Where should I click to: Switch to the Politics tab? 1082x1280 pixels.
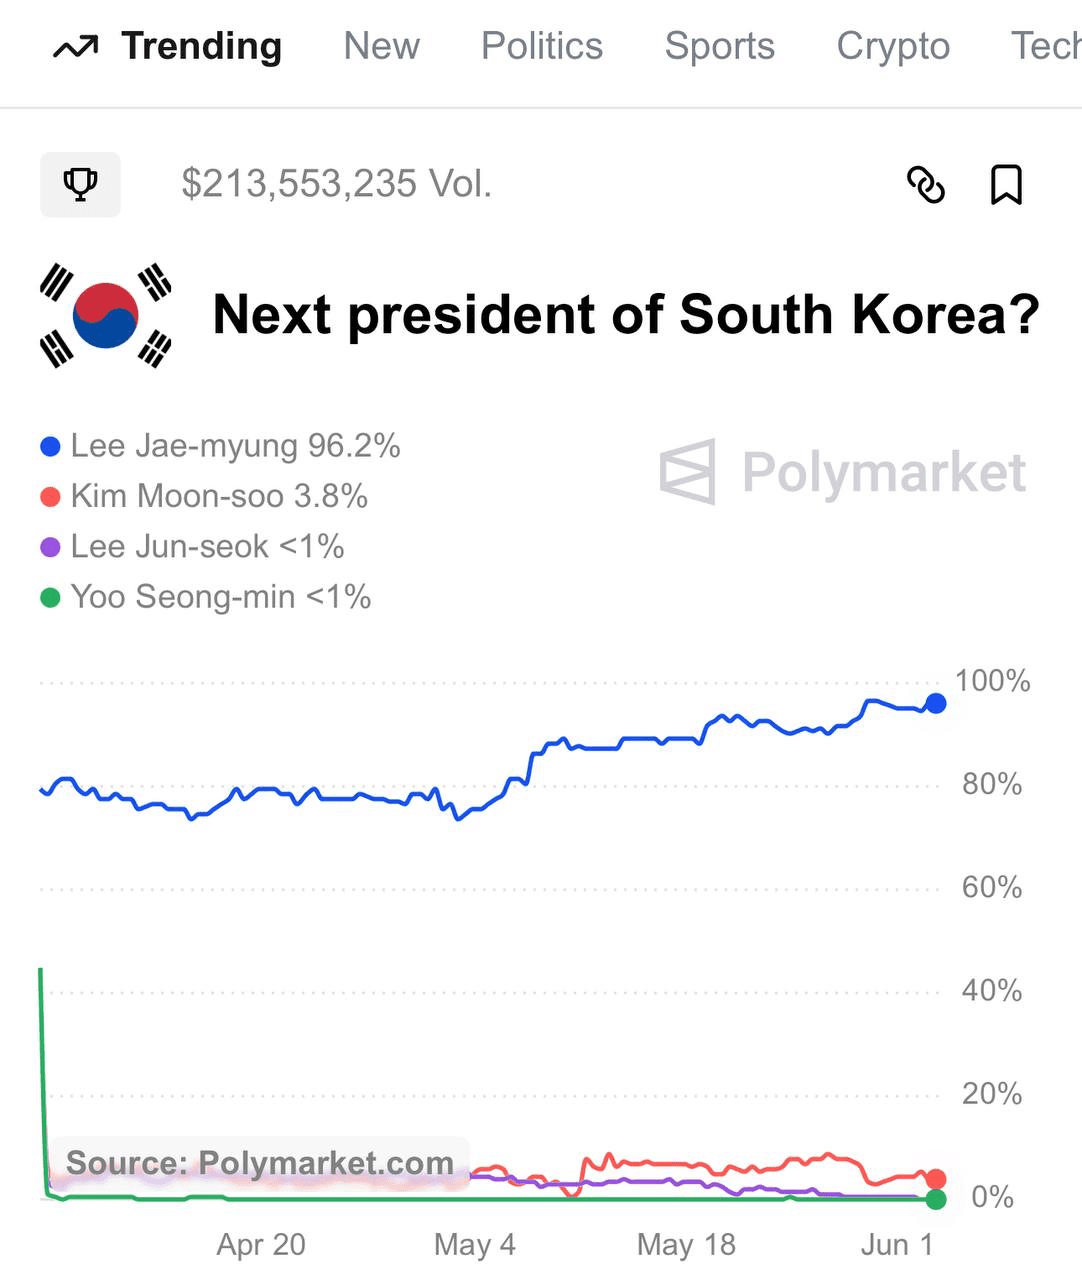542,46
